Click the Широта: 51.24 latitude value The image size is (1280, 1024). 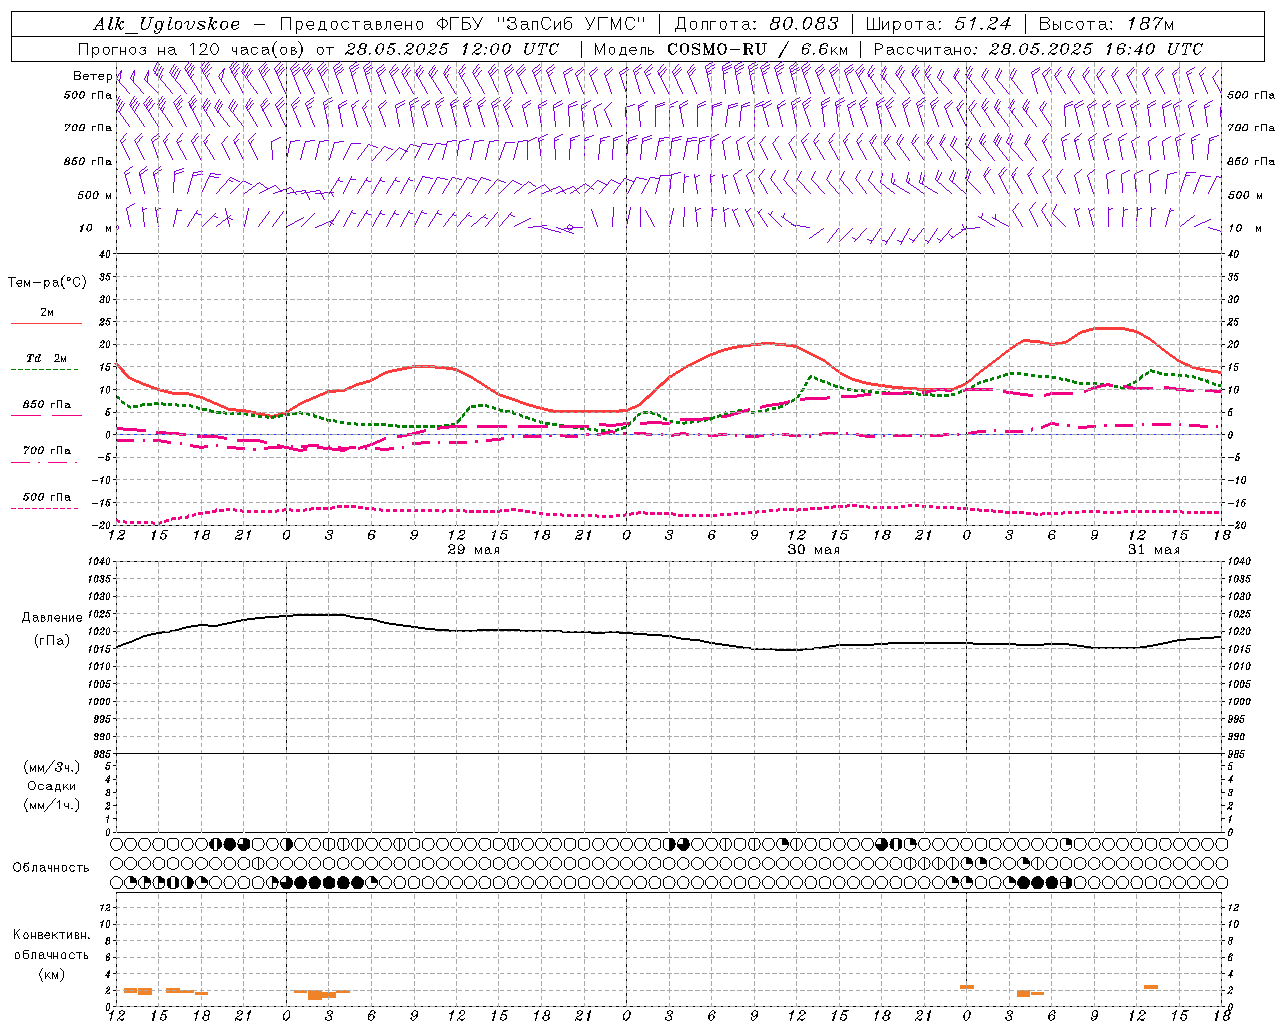point(938,24)
